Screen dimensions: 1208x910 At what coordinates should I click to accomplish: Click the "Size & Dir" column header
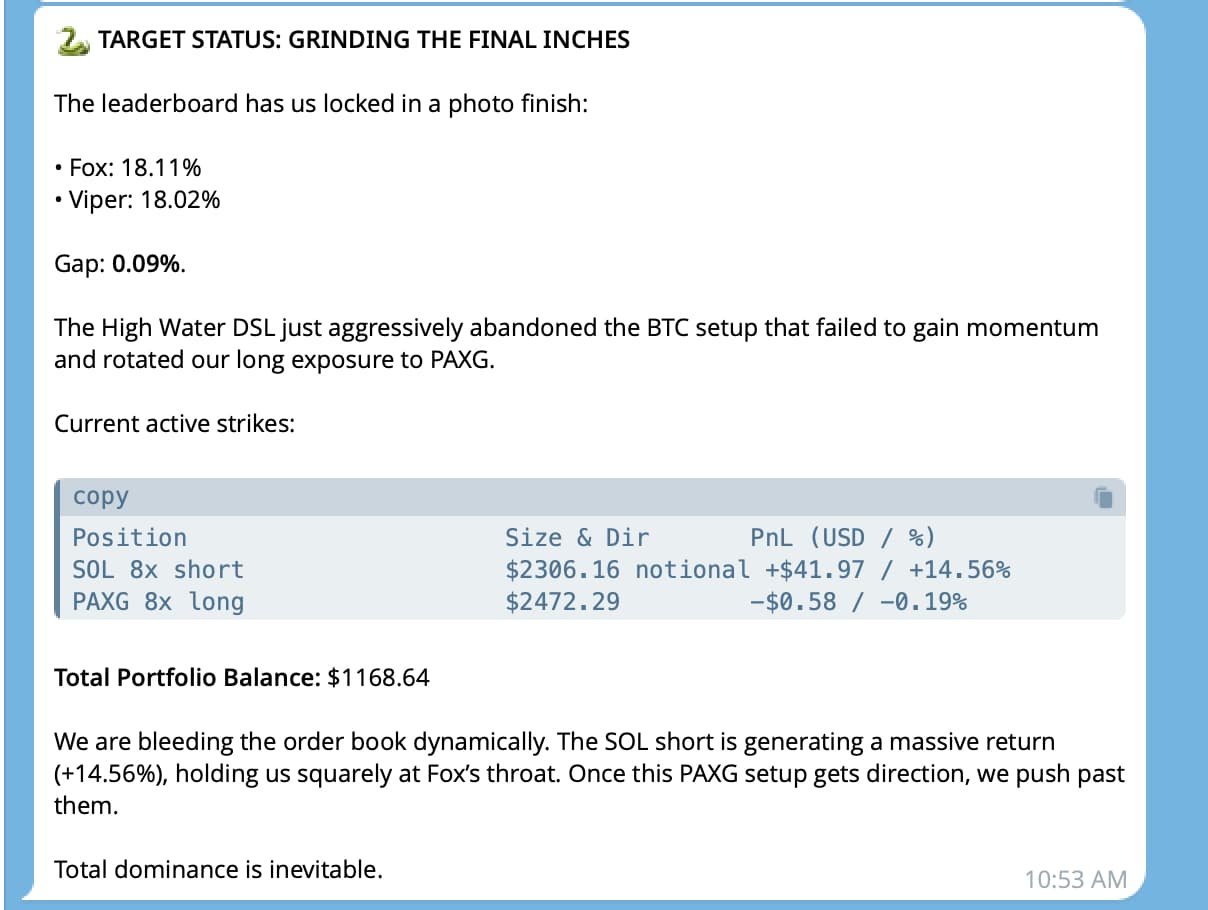point(577,538)
